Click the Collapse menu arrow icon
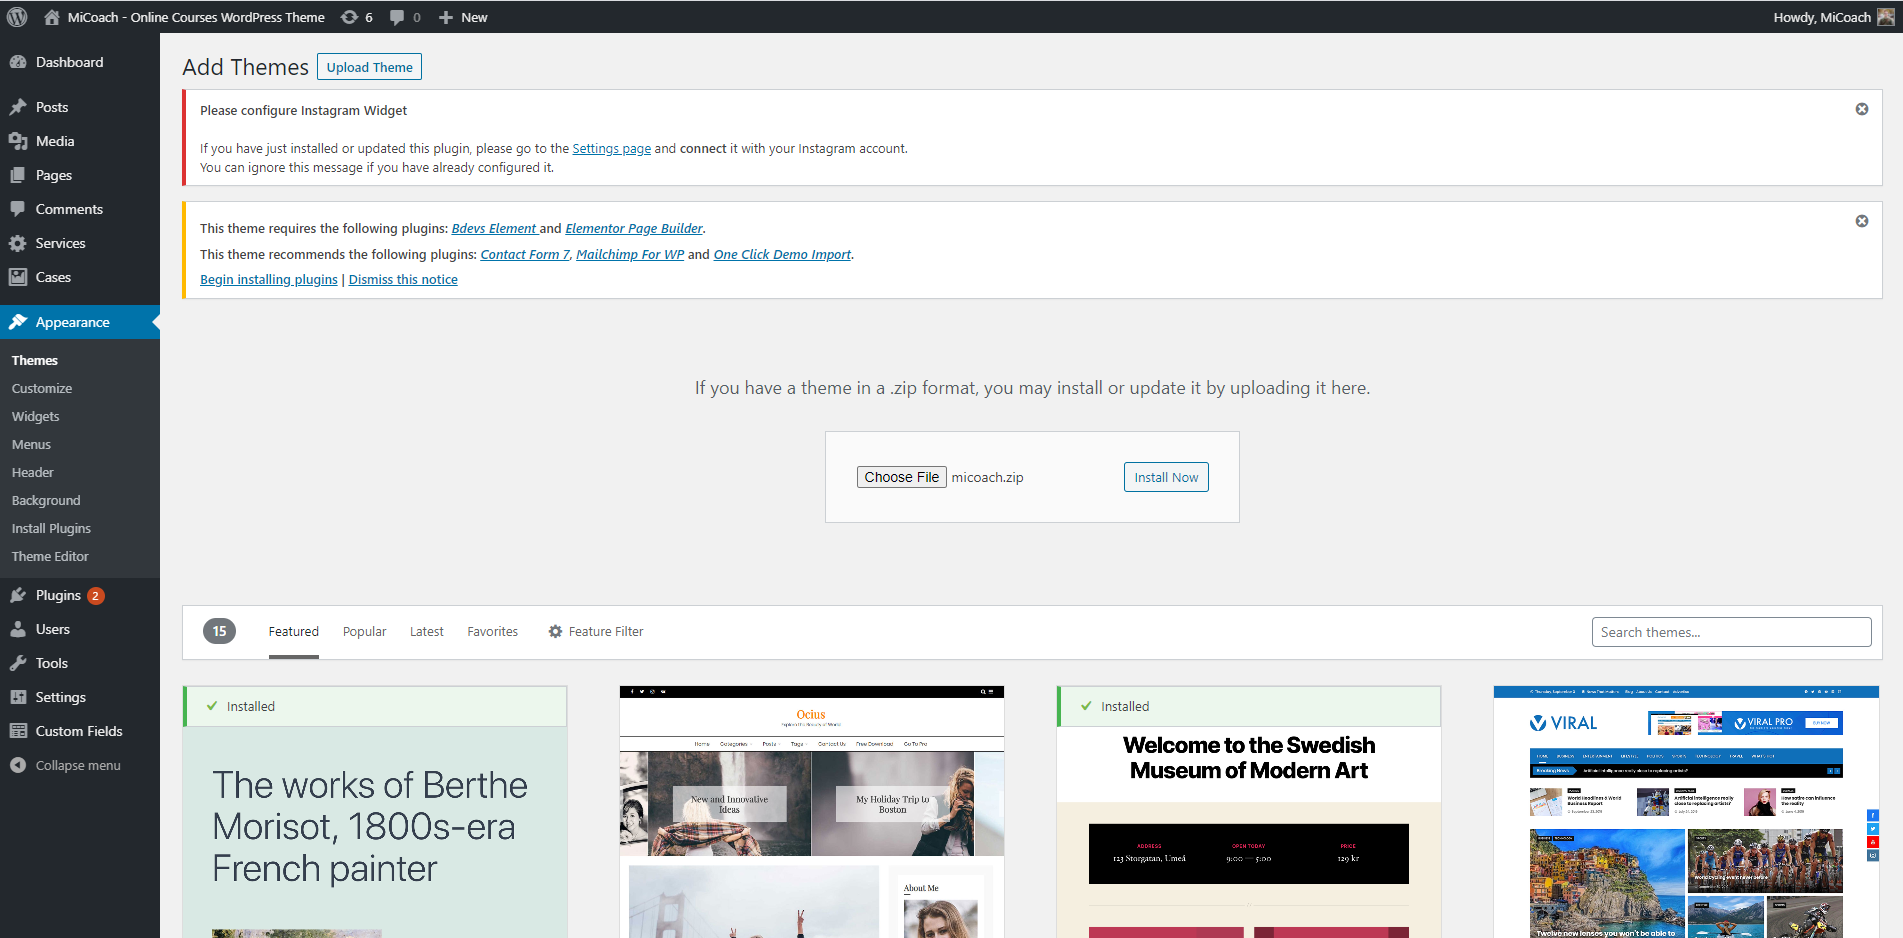 (18, 765)
